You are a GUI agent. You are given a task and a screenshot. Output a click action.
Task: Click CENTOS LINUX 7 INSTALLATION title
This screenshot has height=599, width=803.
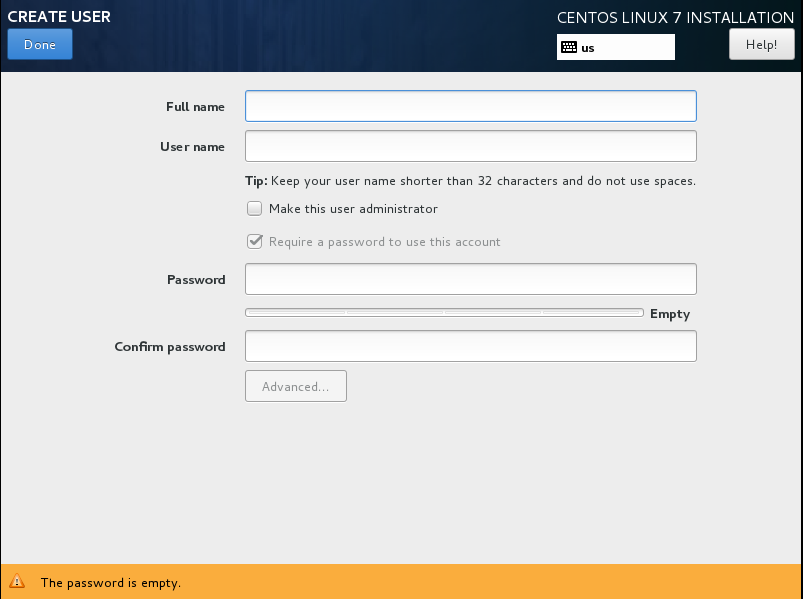(675, 18)
